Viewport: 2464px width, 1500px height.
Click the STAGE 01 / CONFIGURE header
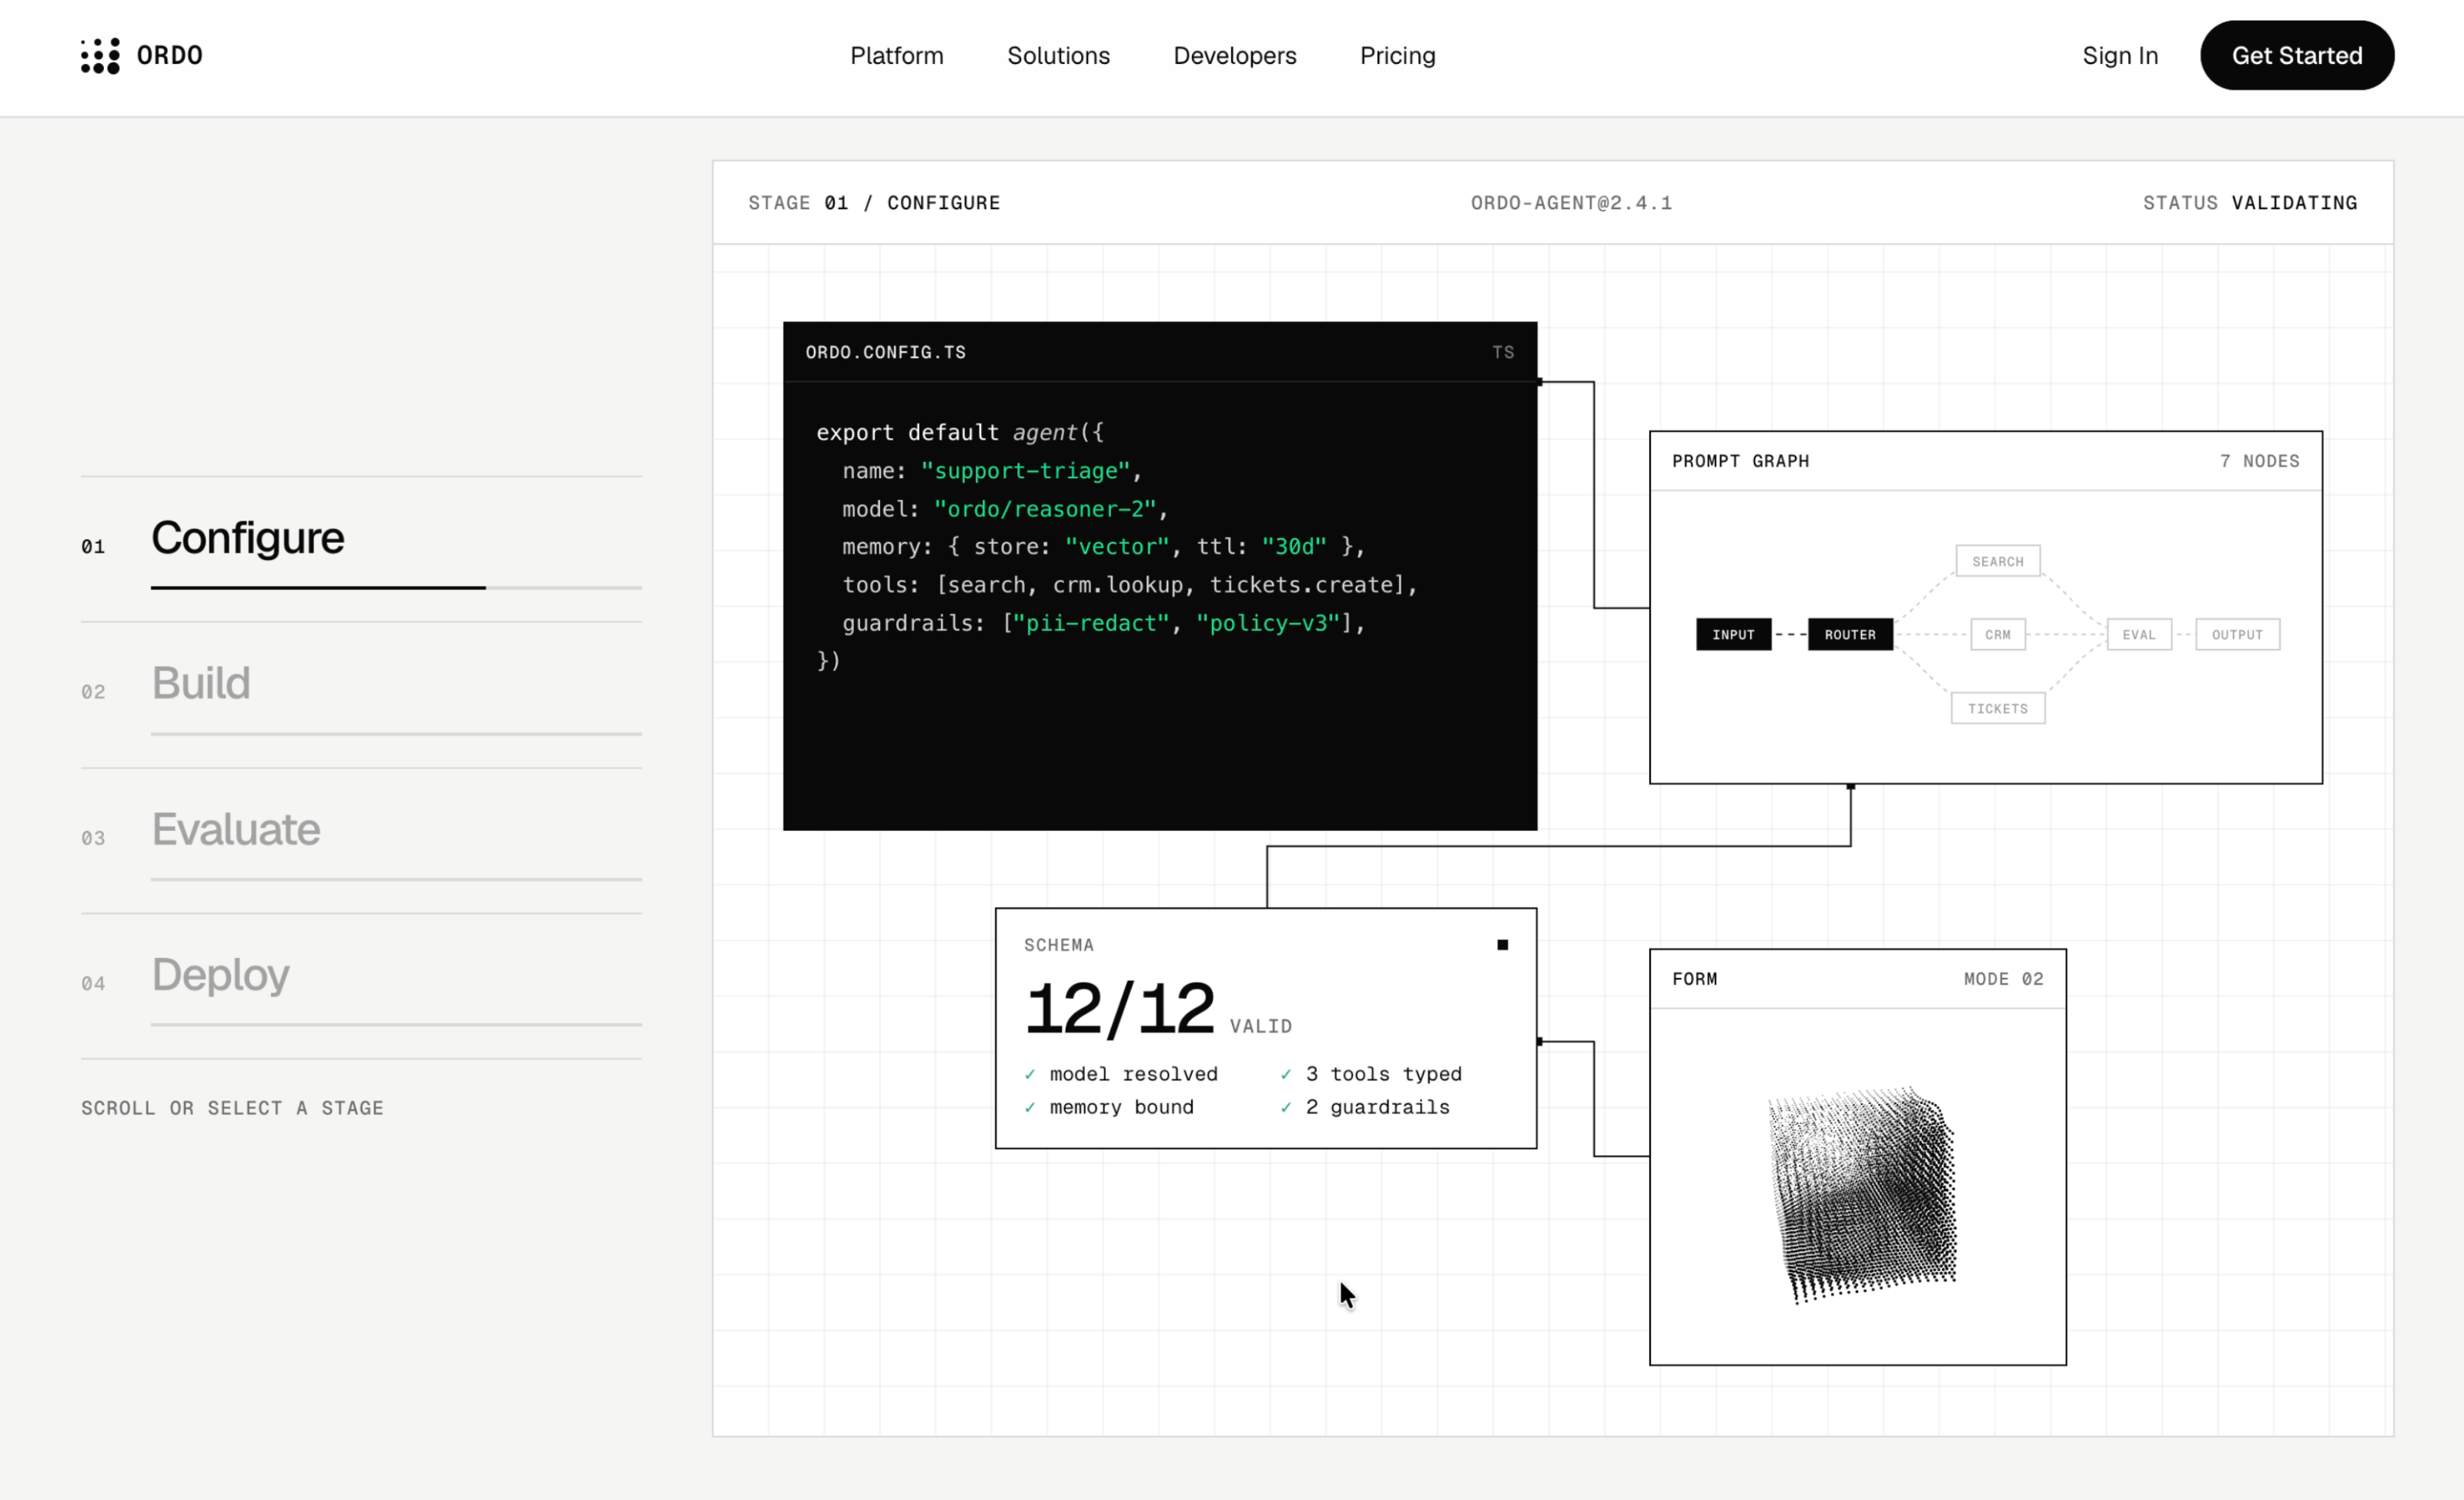pyautogui.click(x=874, y=203)
